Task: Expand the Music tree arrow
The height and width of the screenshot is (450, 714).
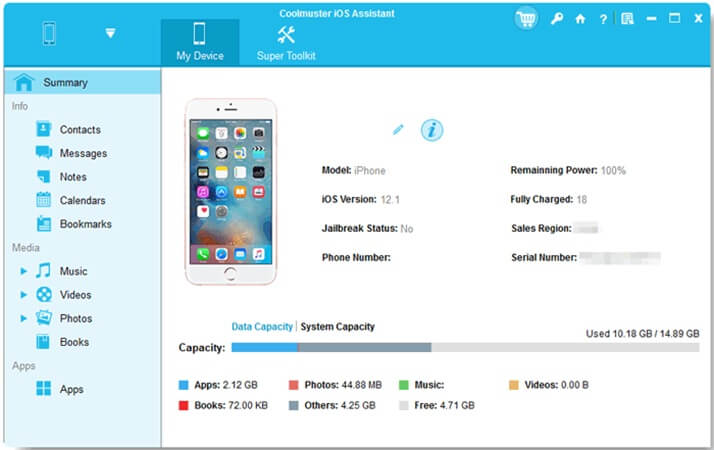Action: tap(23, 271)
